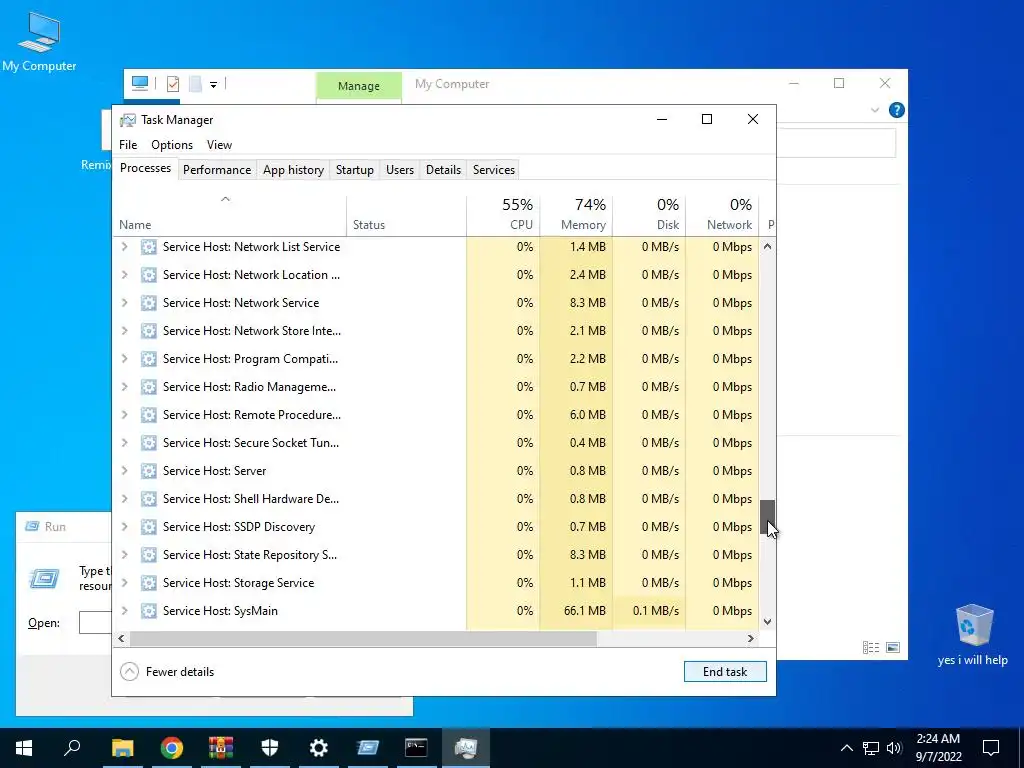
Task: Sort by the Disk column header
Action: 649,215
